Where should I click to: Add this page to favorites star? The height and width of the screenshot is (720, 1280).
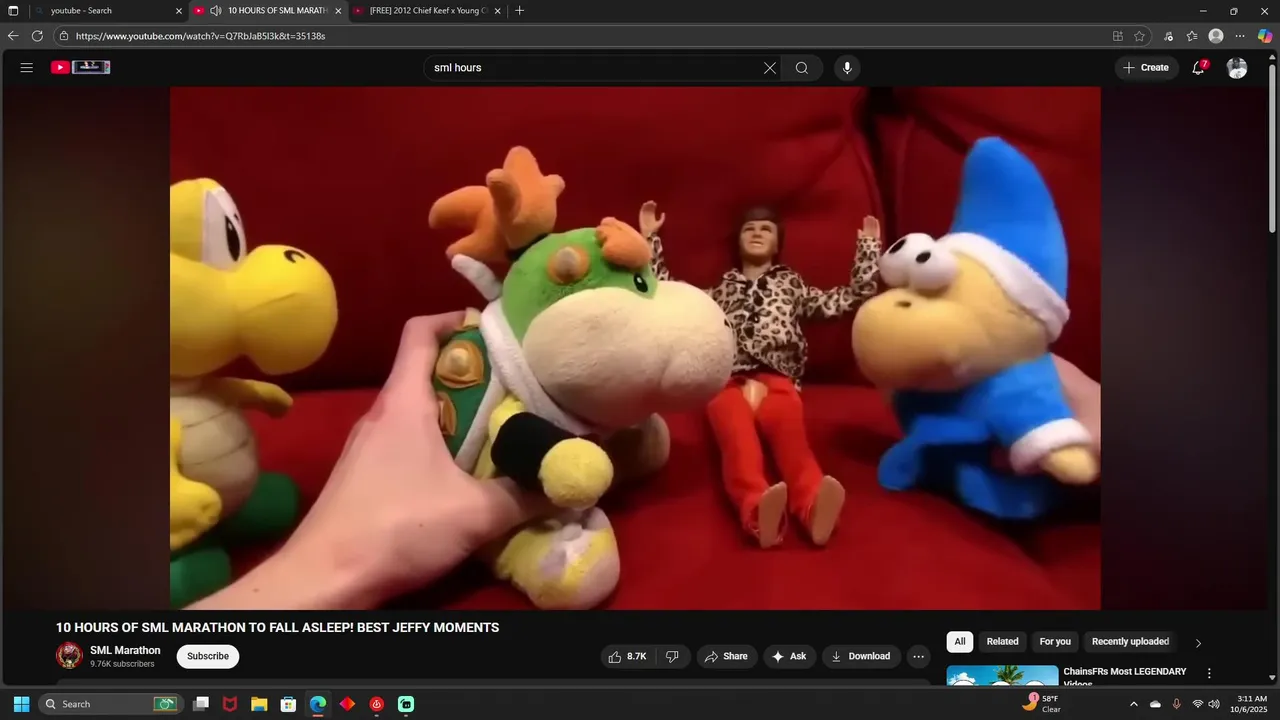[1139, 36]
